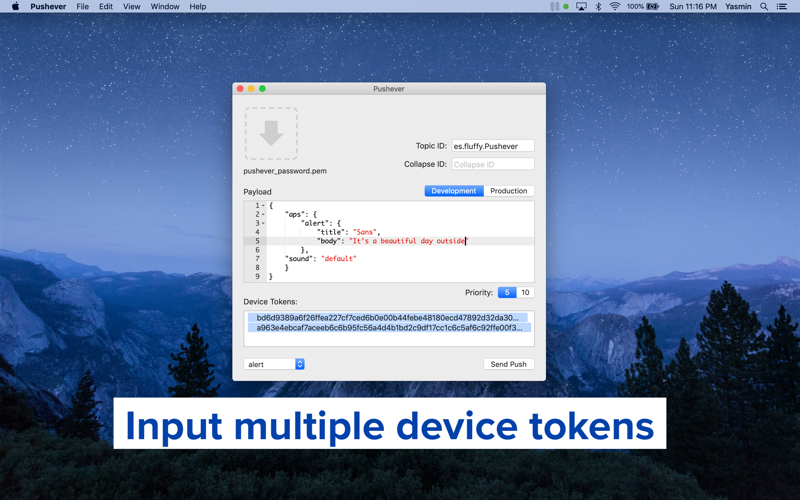Viewport: 800px width, 500px height.
Task: Collapse the "alert" block on line 3
Action: pos(263,223)
